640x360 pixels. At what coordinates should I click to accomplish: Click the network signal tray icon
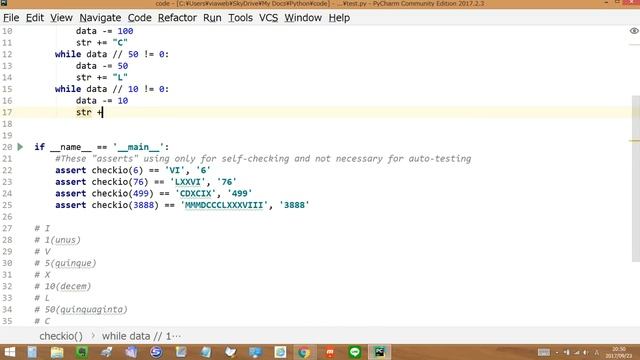576,352
